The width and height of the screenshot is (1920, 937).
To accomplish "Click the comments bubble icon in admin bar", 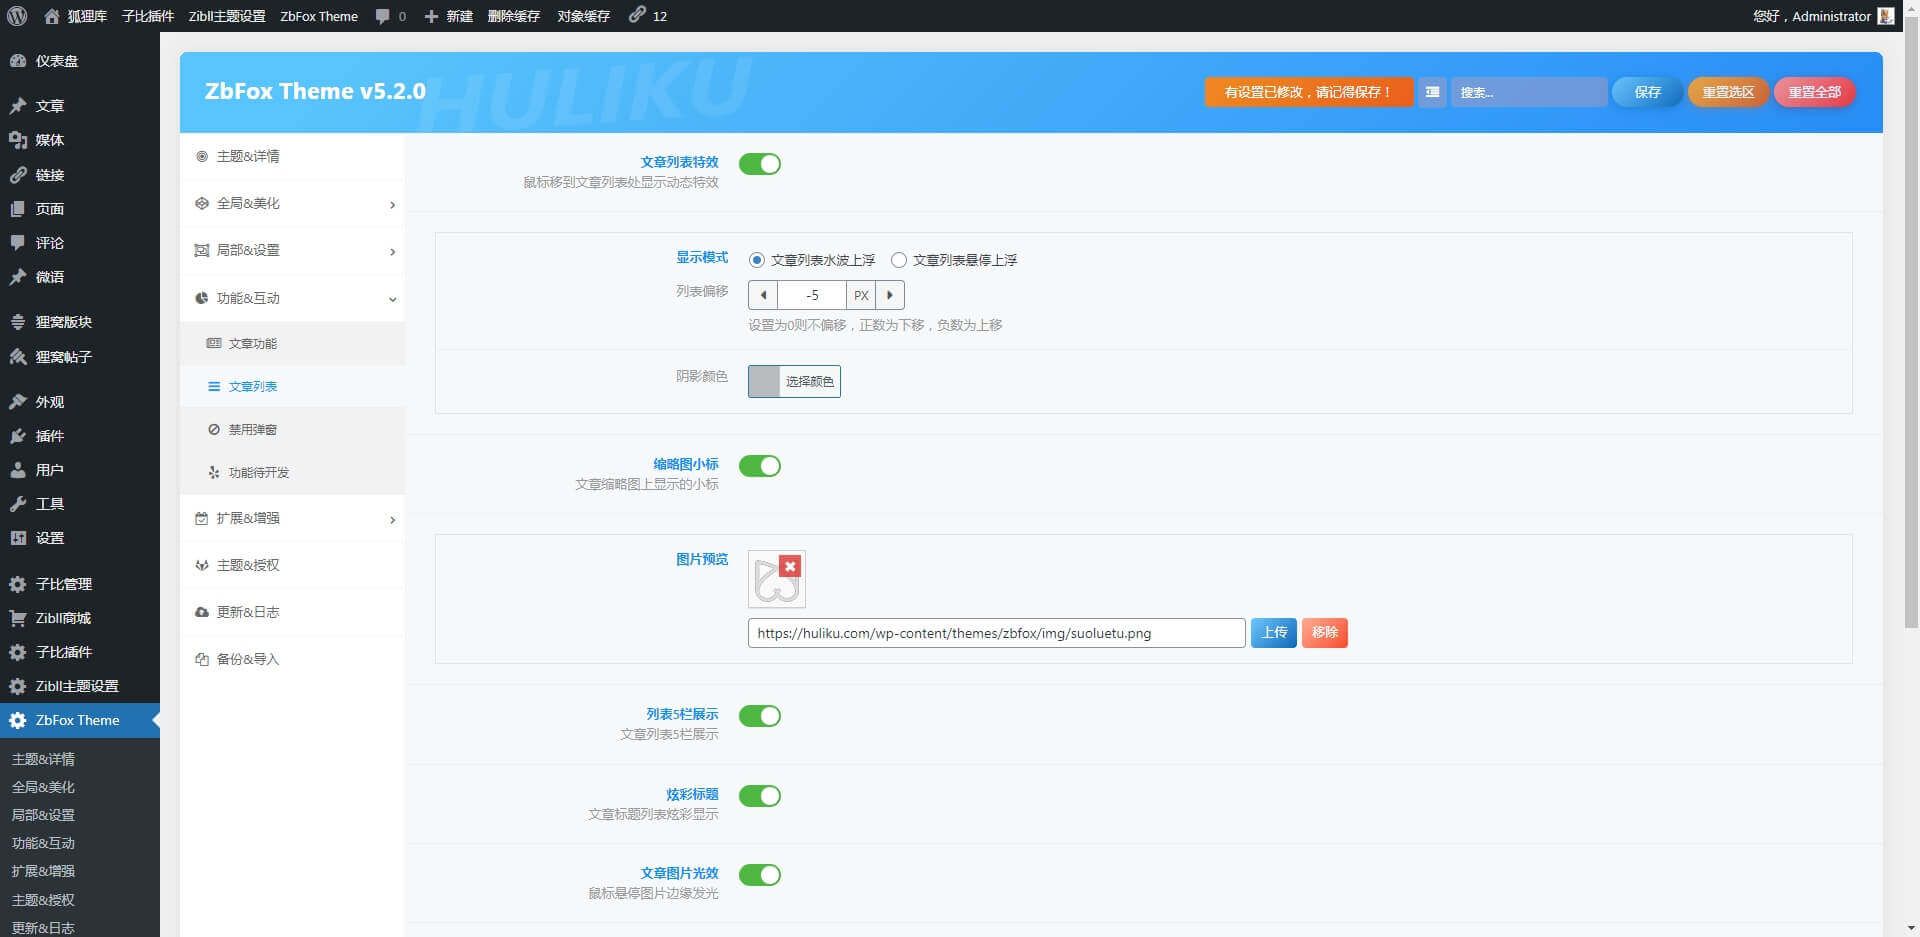I will [x=382, y=16].
